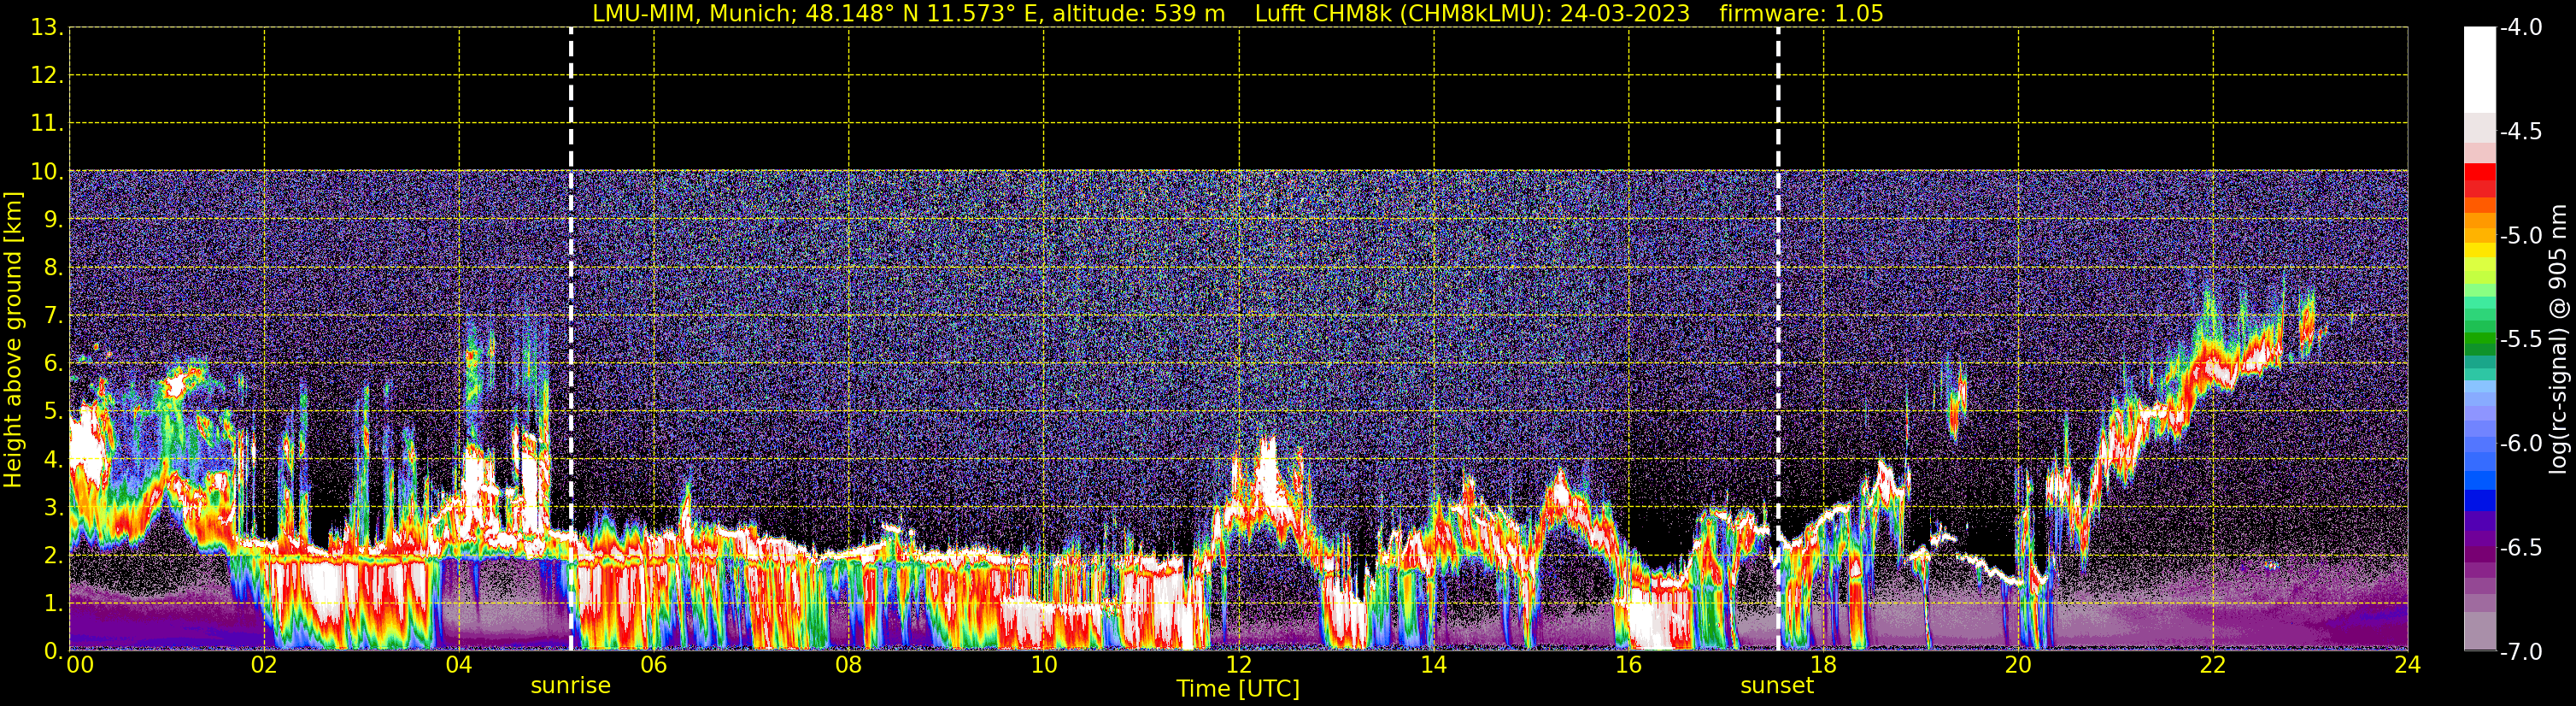
Task: Click the 'sunrise' label below the time axis
Action: (570, 686)
